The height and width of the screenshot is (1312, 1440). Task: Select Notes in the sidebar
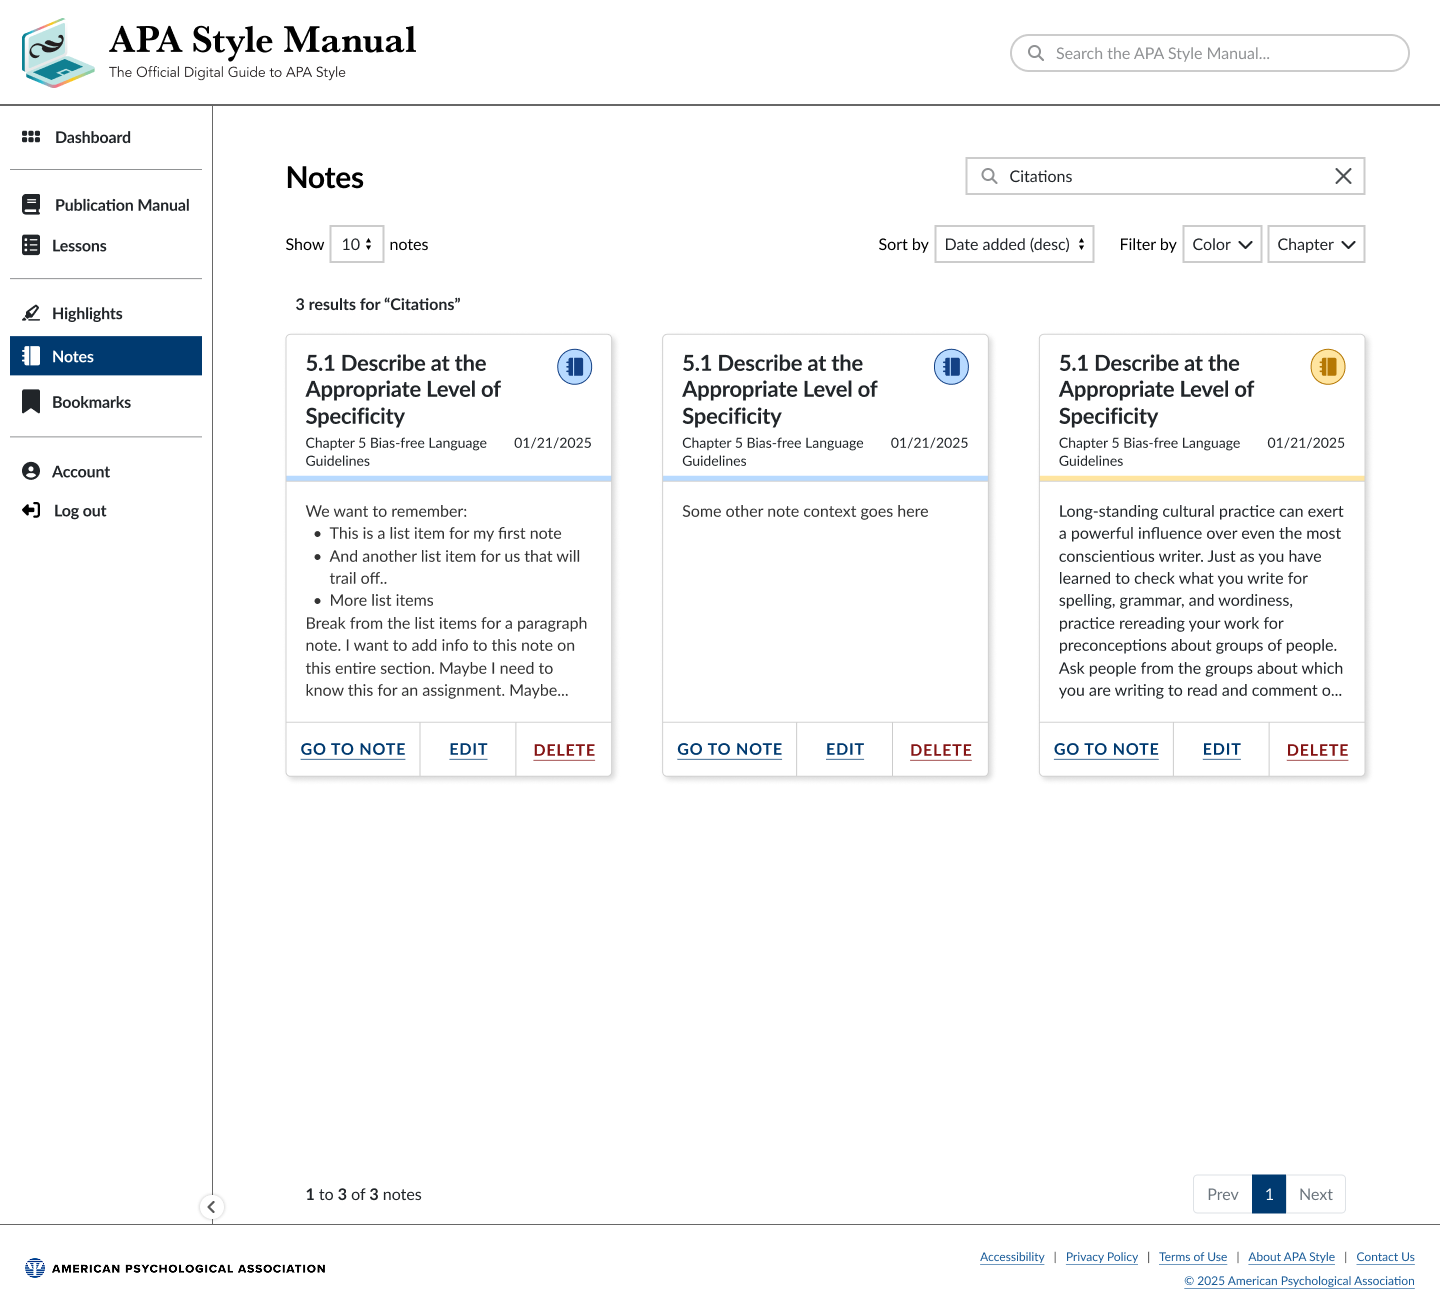pyautogui.click(x=106, y=356)
